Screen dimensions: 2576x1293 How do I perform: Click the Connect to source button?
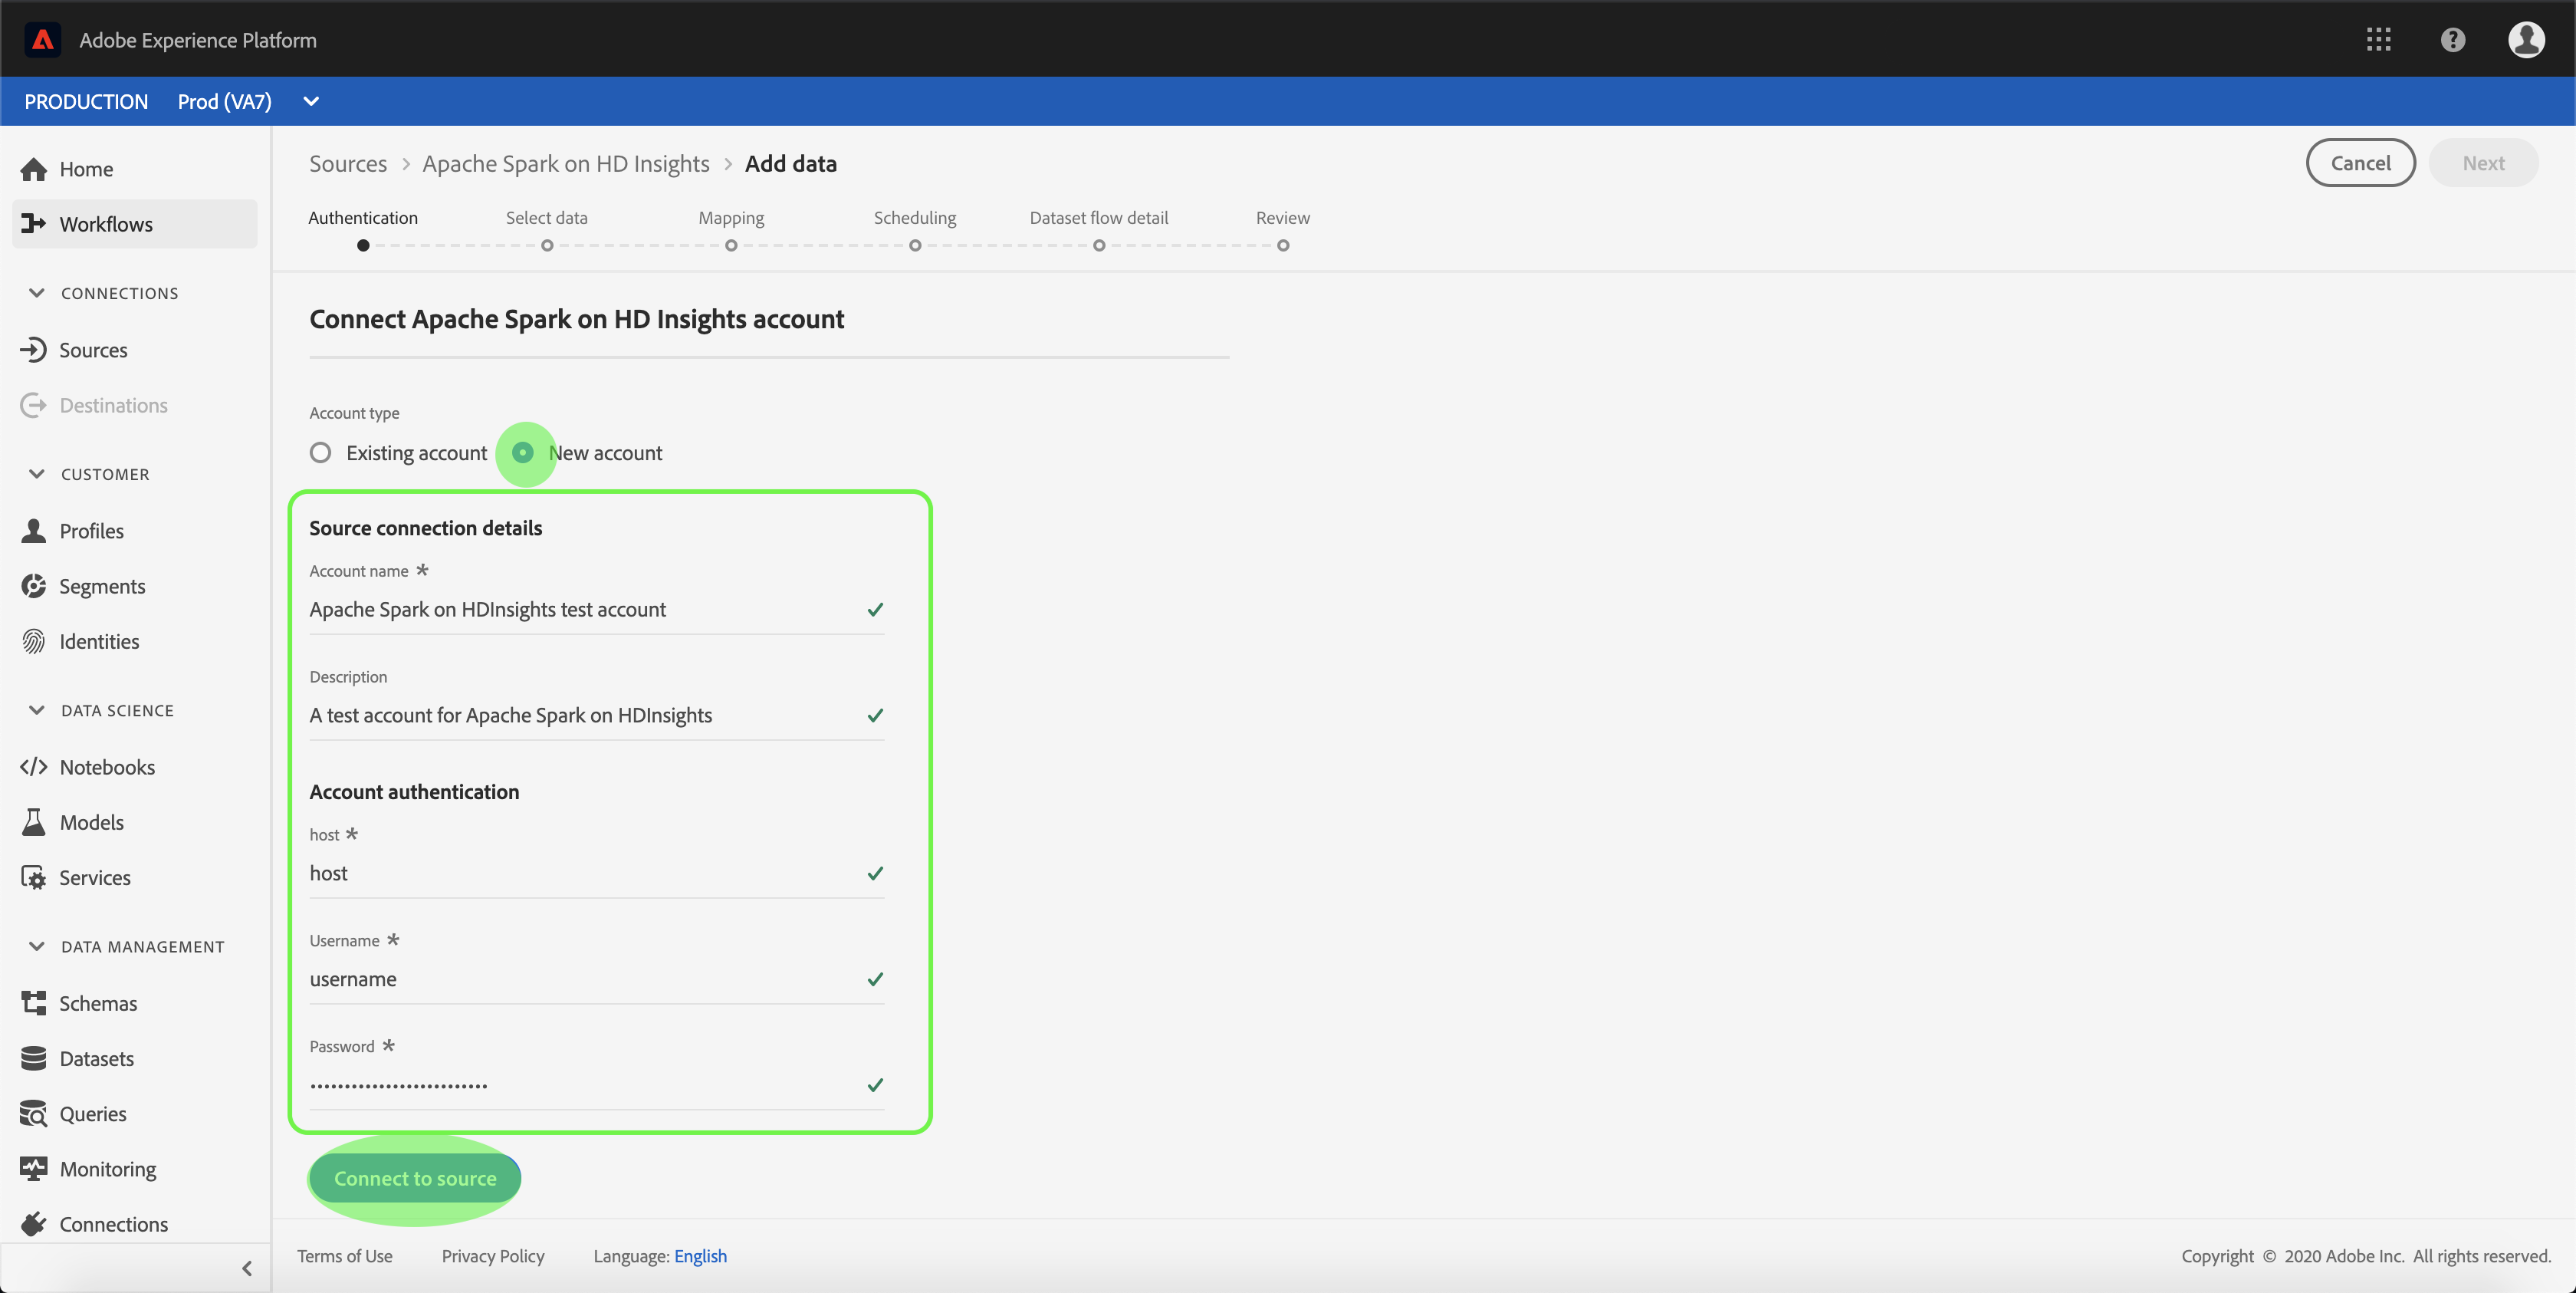pos(414,1178)
